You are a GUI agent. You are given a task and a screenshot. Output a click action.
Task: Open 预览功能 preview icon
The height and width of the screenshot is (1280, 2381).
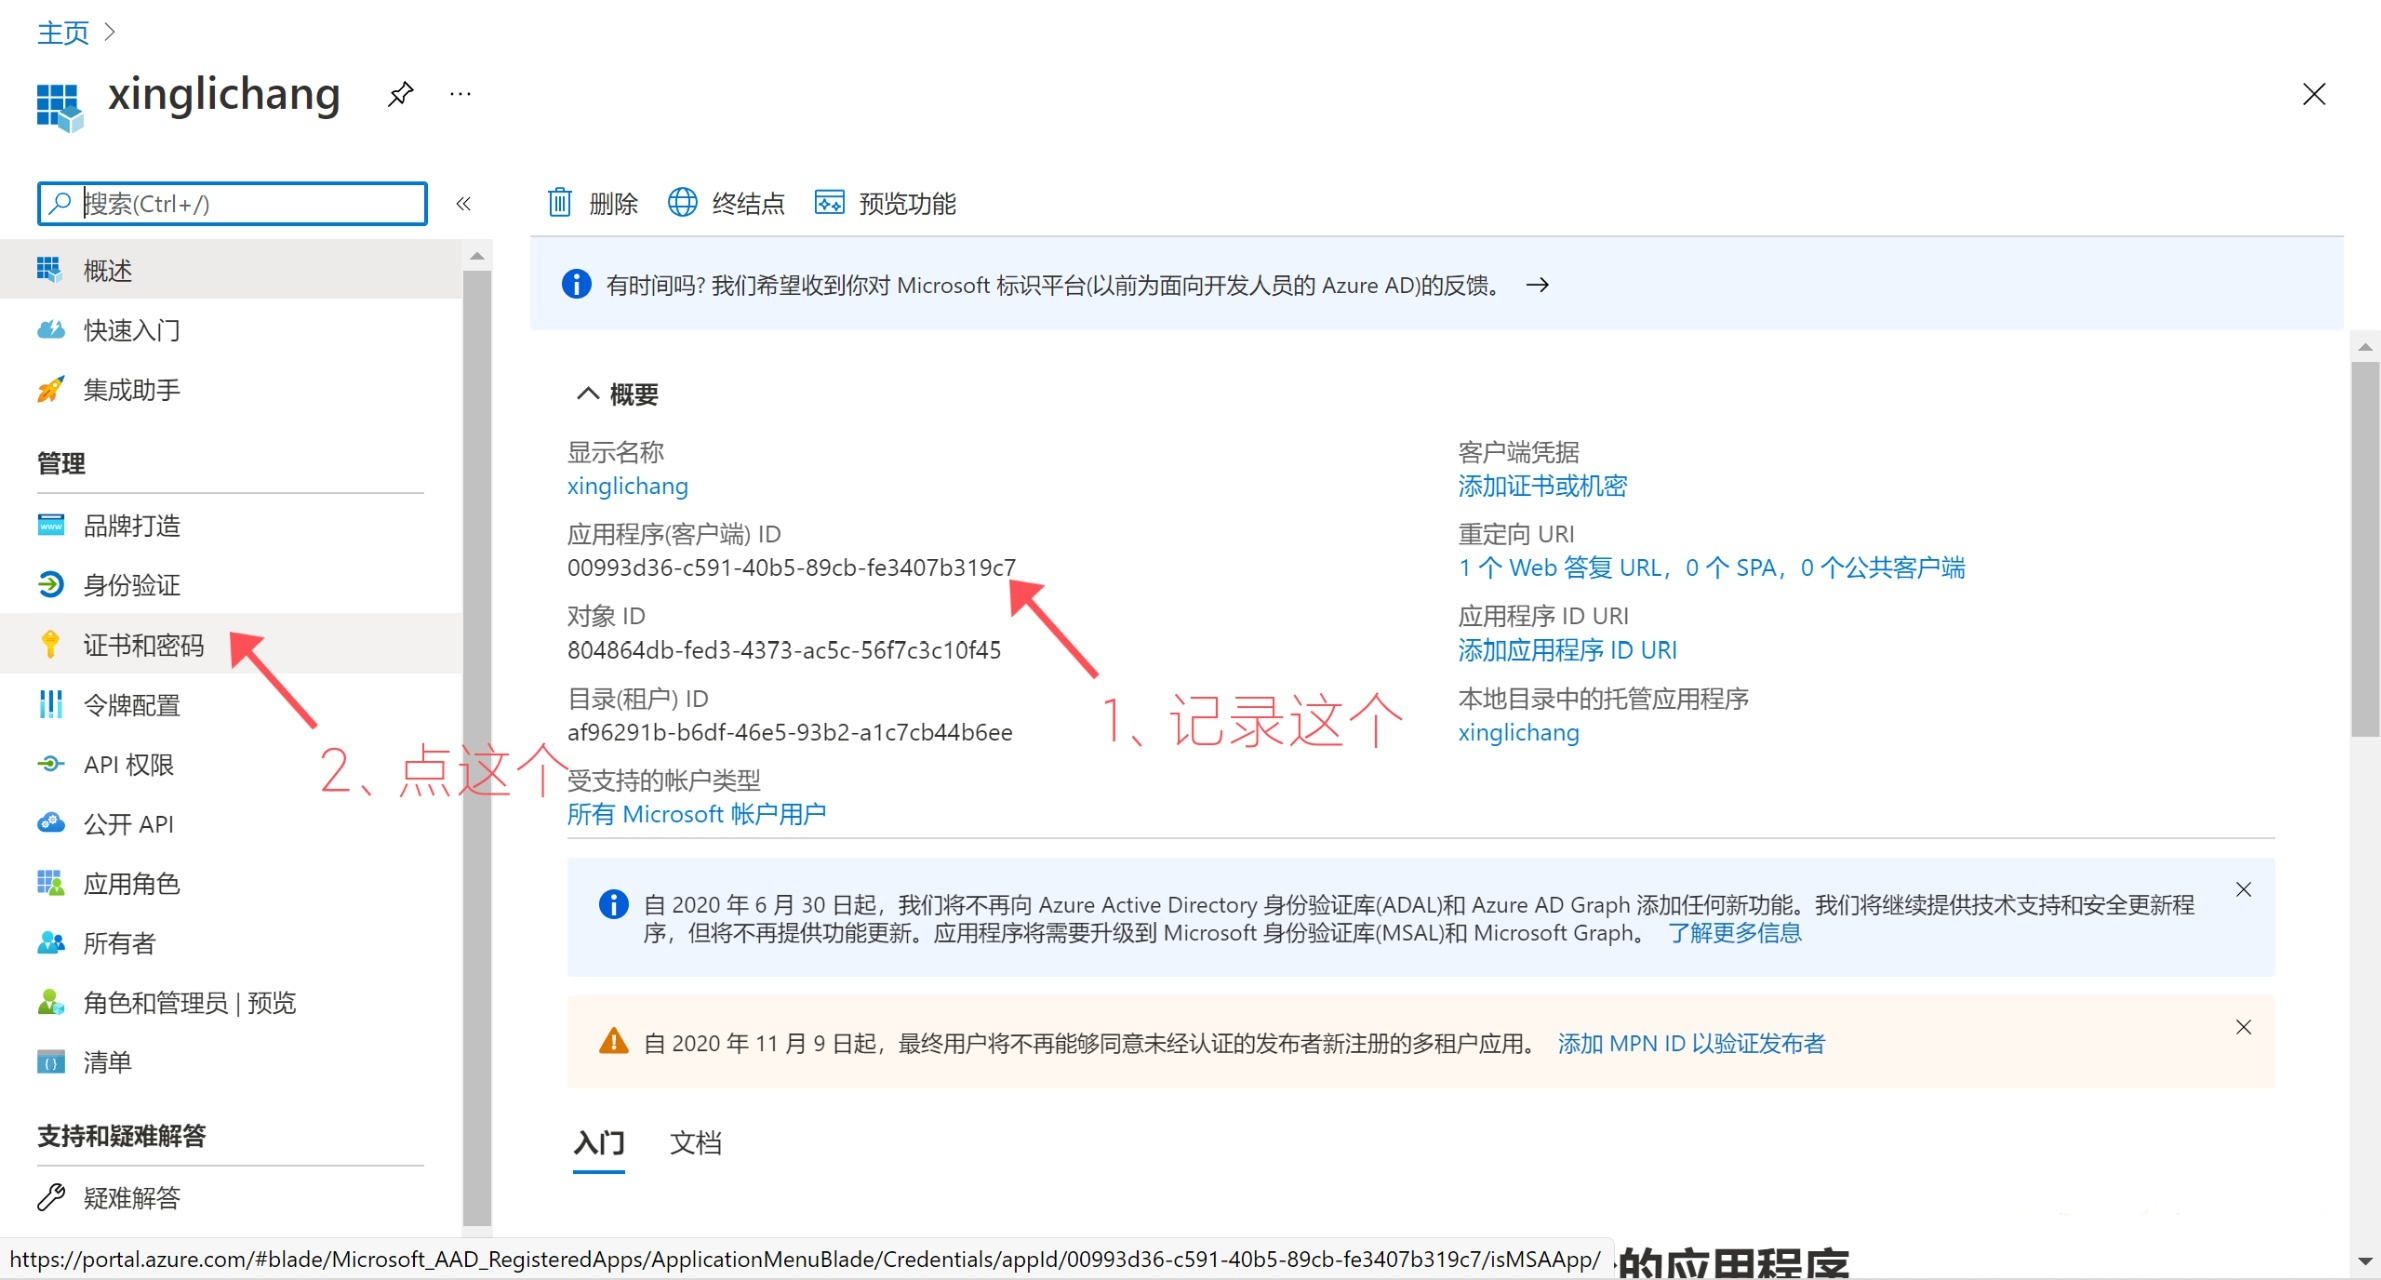[829, 203]
